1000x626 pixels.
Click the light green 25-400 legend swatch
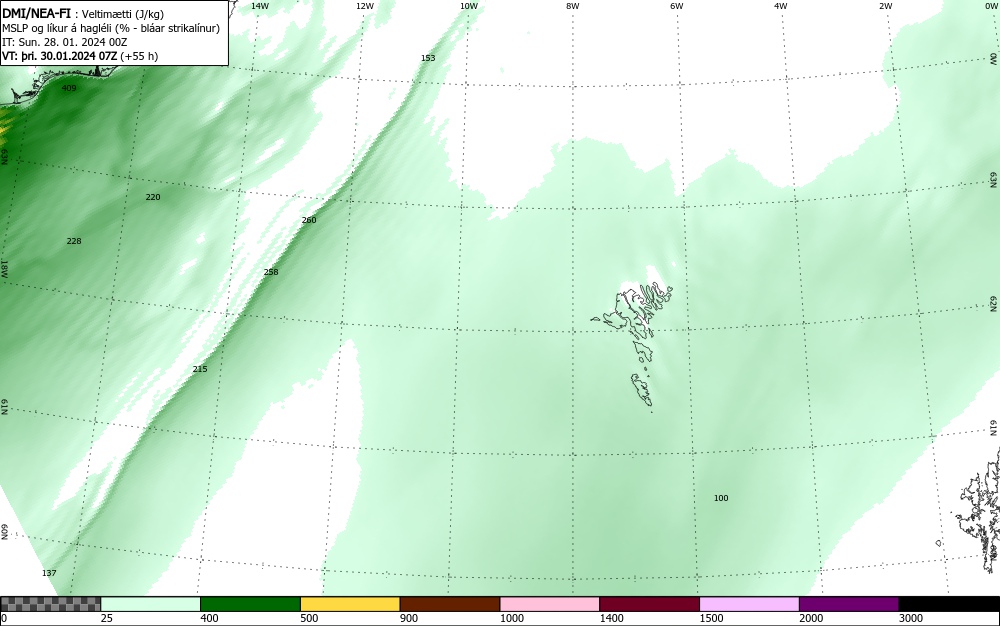click(151, 604)
